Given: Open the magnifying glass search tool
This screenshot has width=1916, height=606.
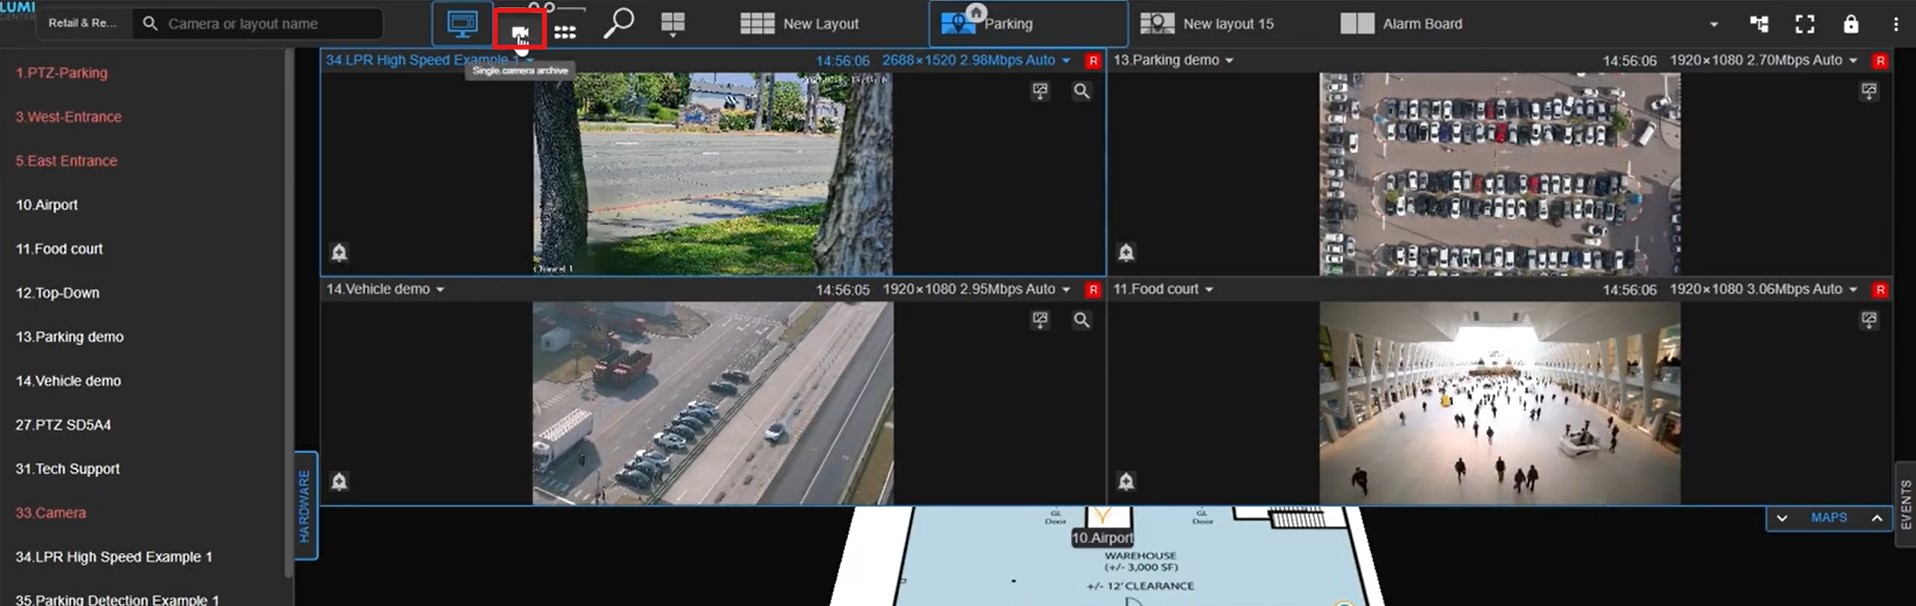Looking at the screenshot, I should 618,23.
